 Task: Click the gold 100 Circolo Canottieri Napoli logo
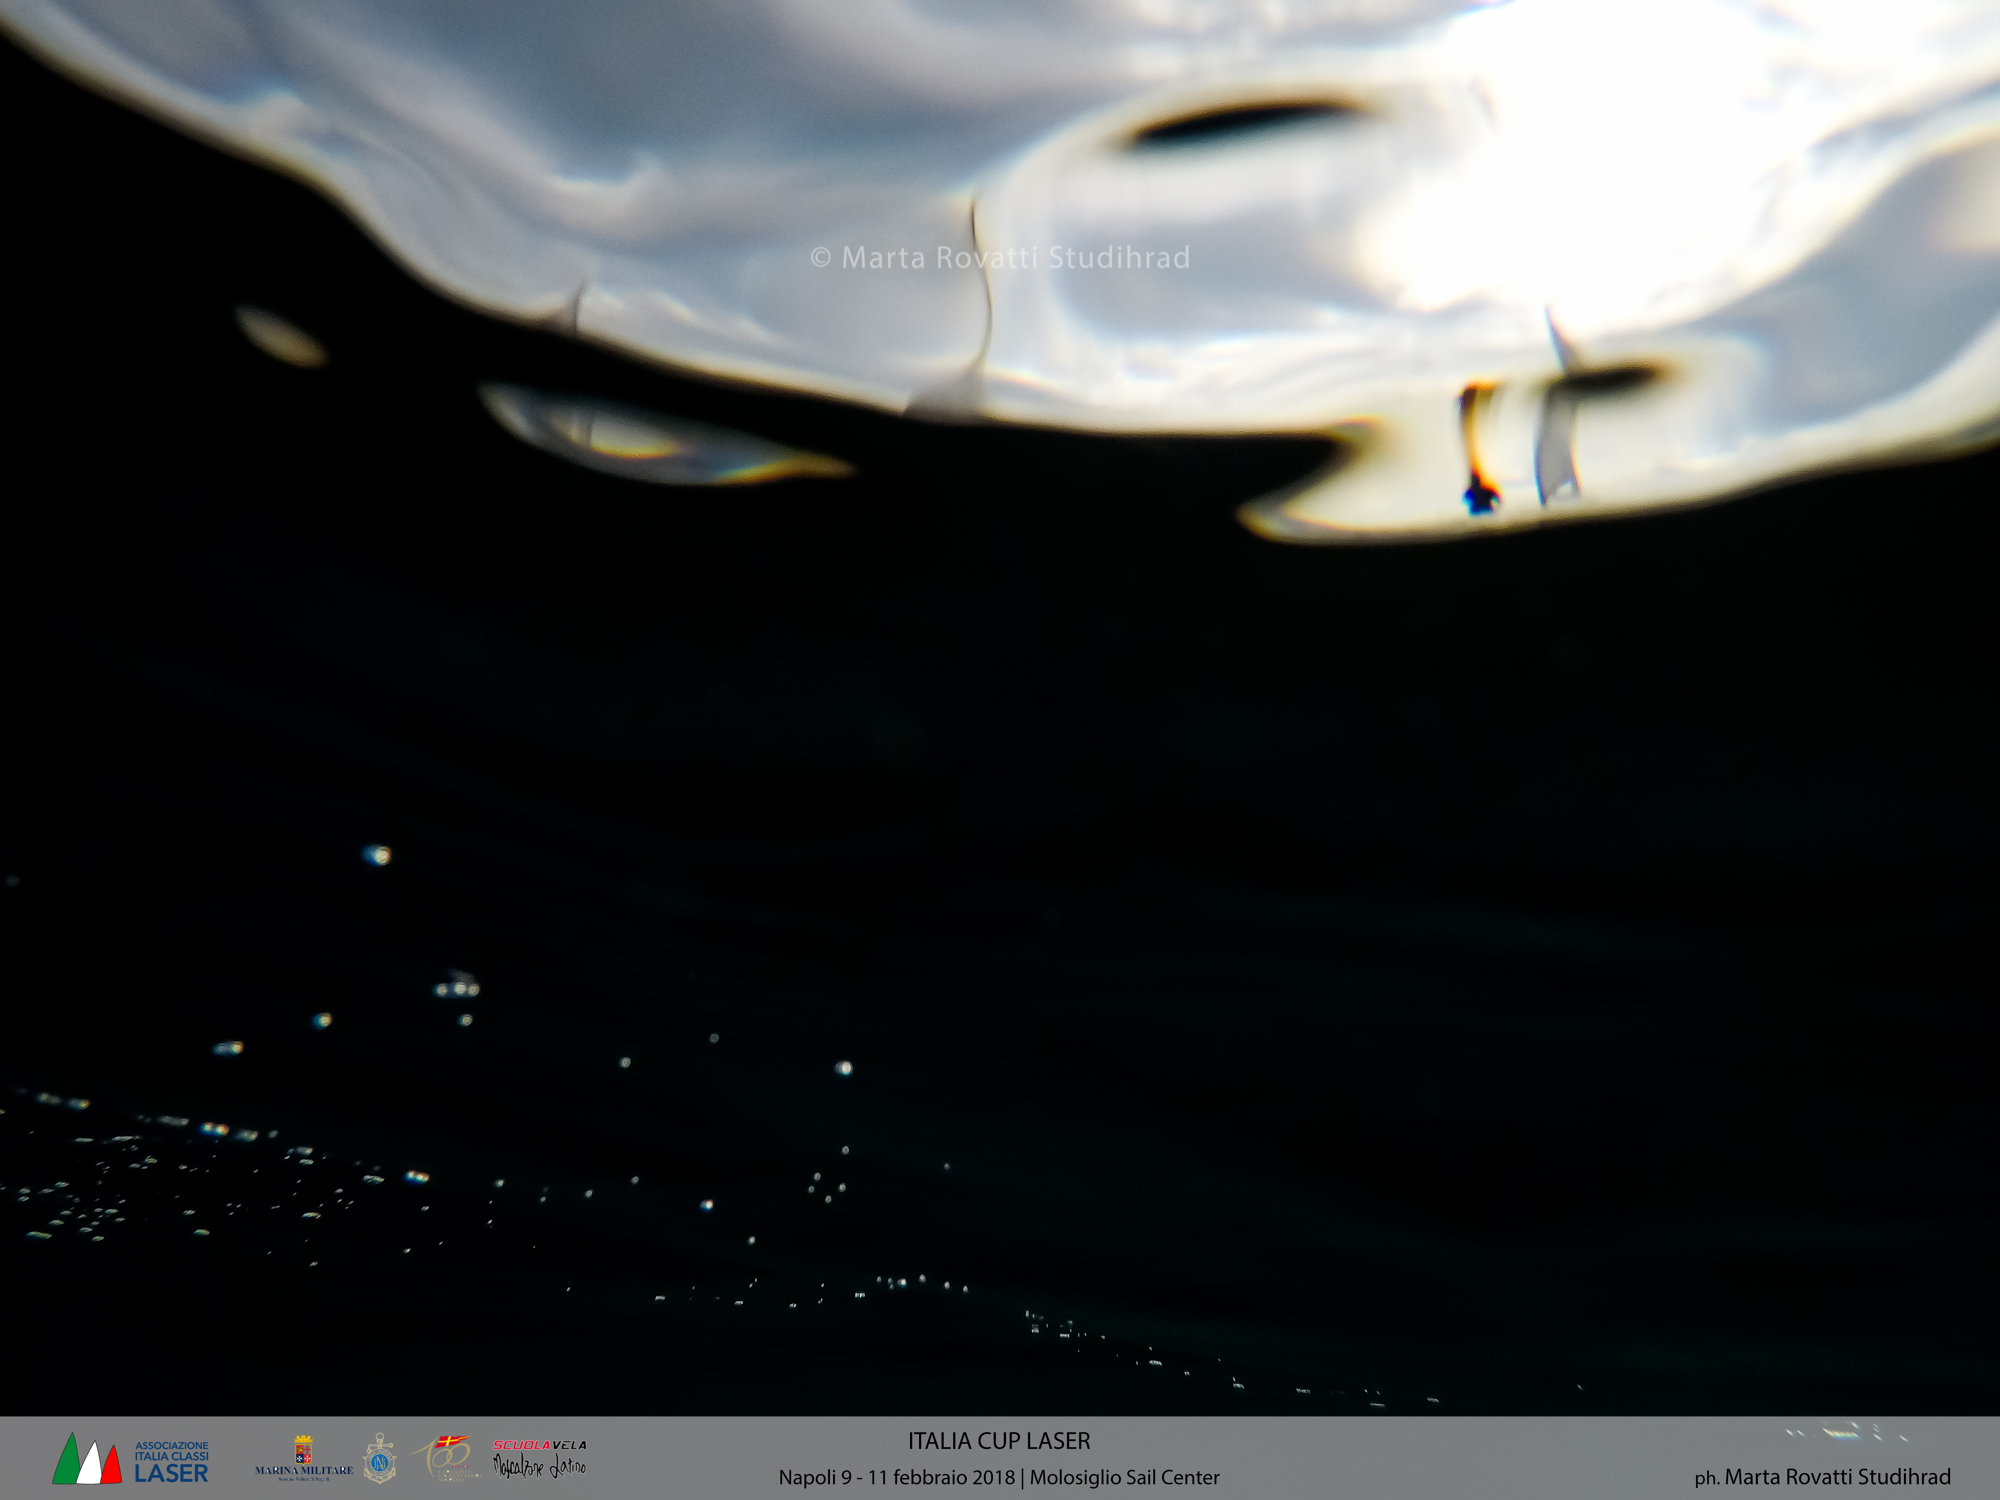click(444, 1458)
